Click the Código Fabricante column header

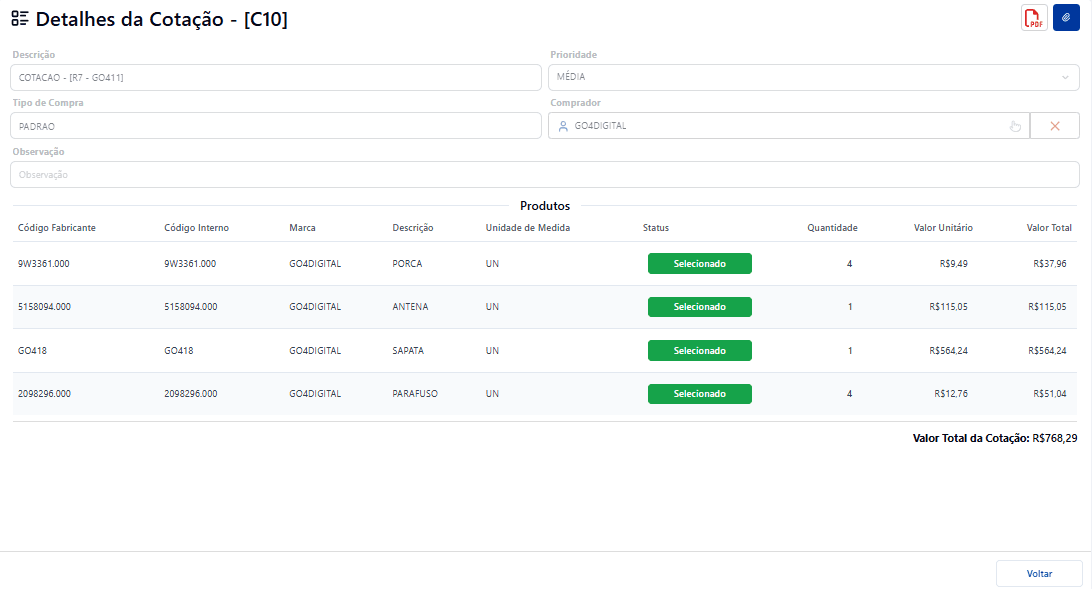coord(57,228)
